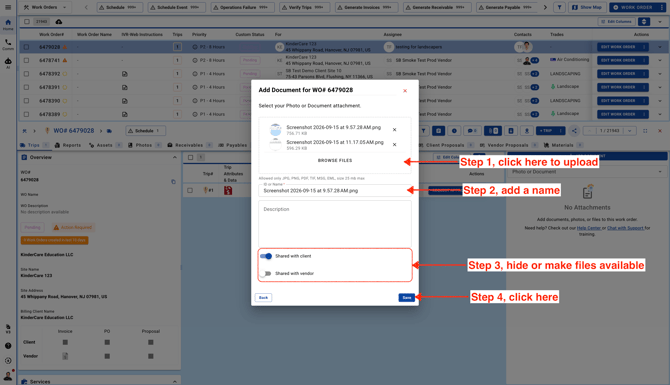Remove second screenshot file 11.17.05 AM
670x385 pixels.
pos(394,144)
